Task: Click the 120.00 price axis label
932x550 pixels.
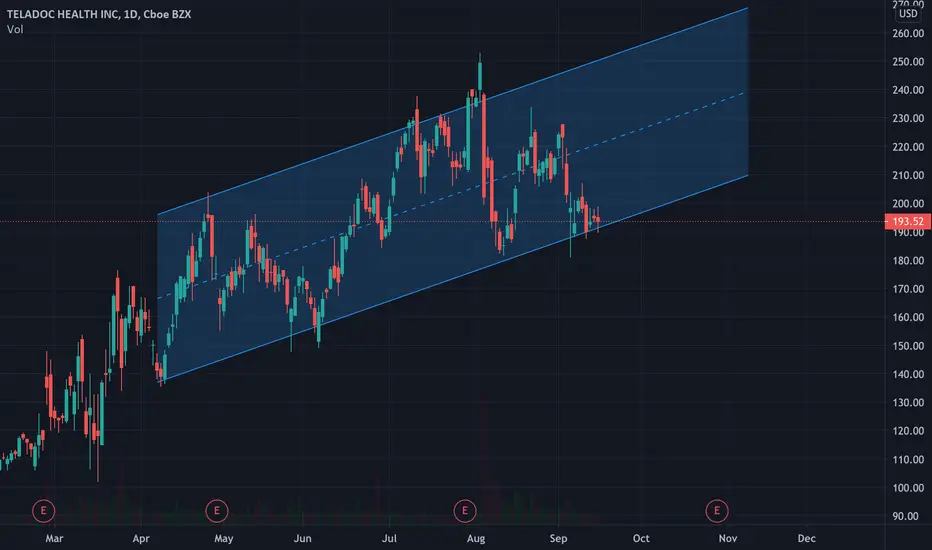Action: coord(908,430)
